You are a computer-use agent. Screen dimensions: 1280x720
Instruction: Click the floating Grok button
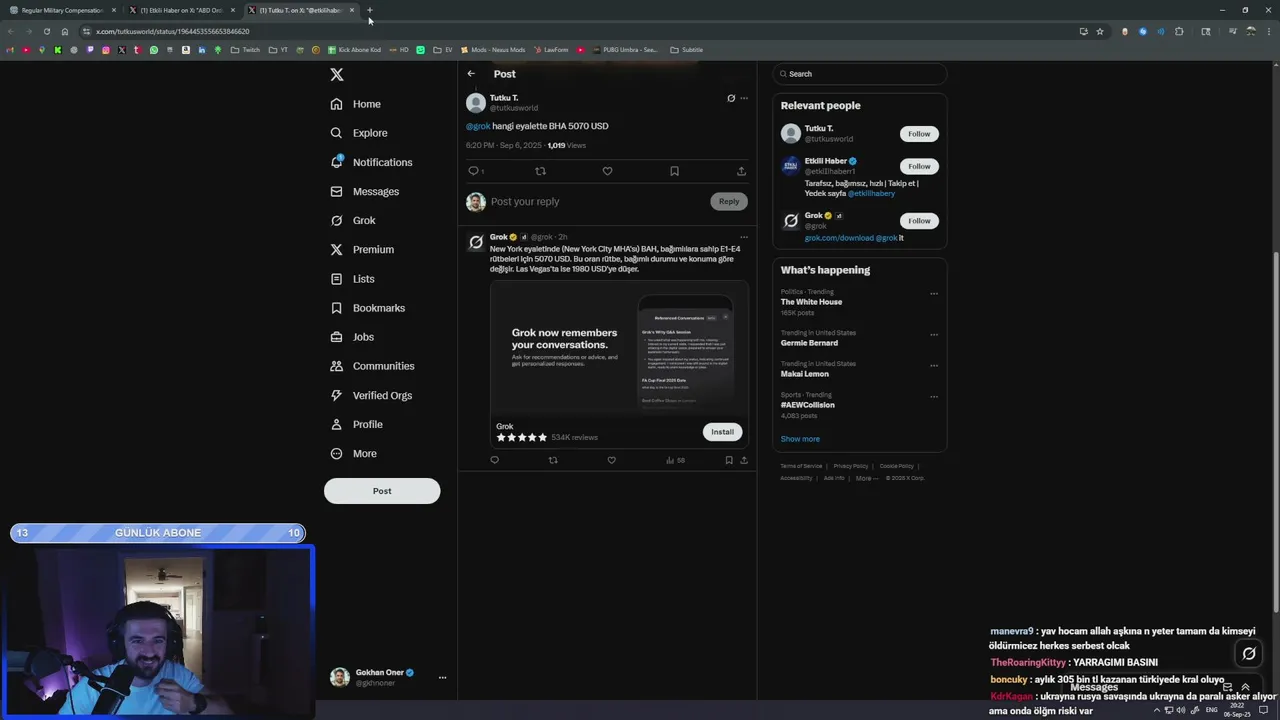click(x=1249, y=654)
